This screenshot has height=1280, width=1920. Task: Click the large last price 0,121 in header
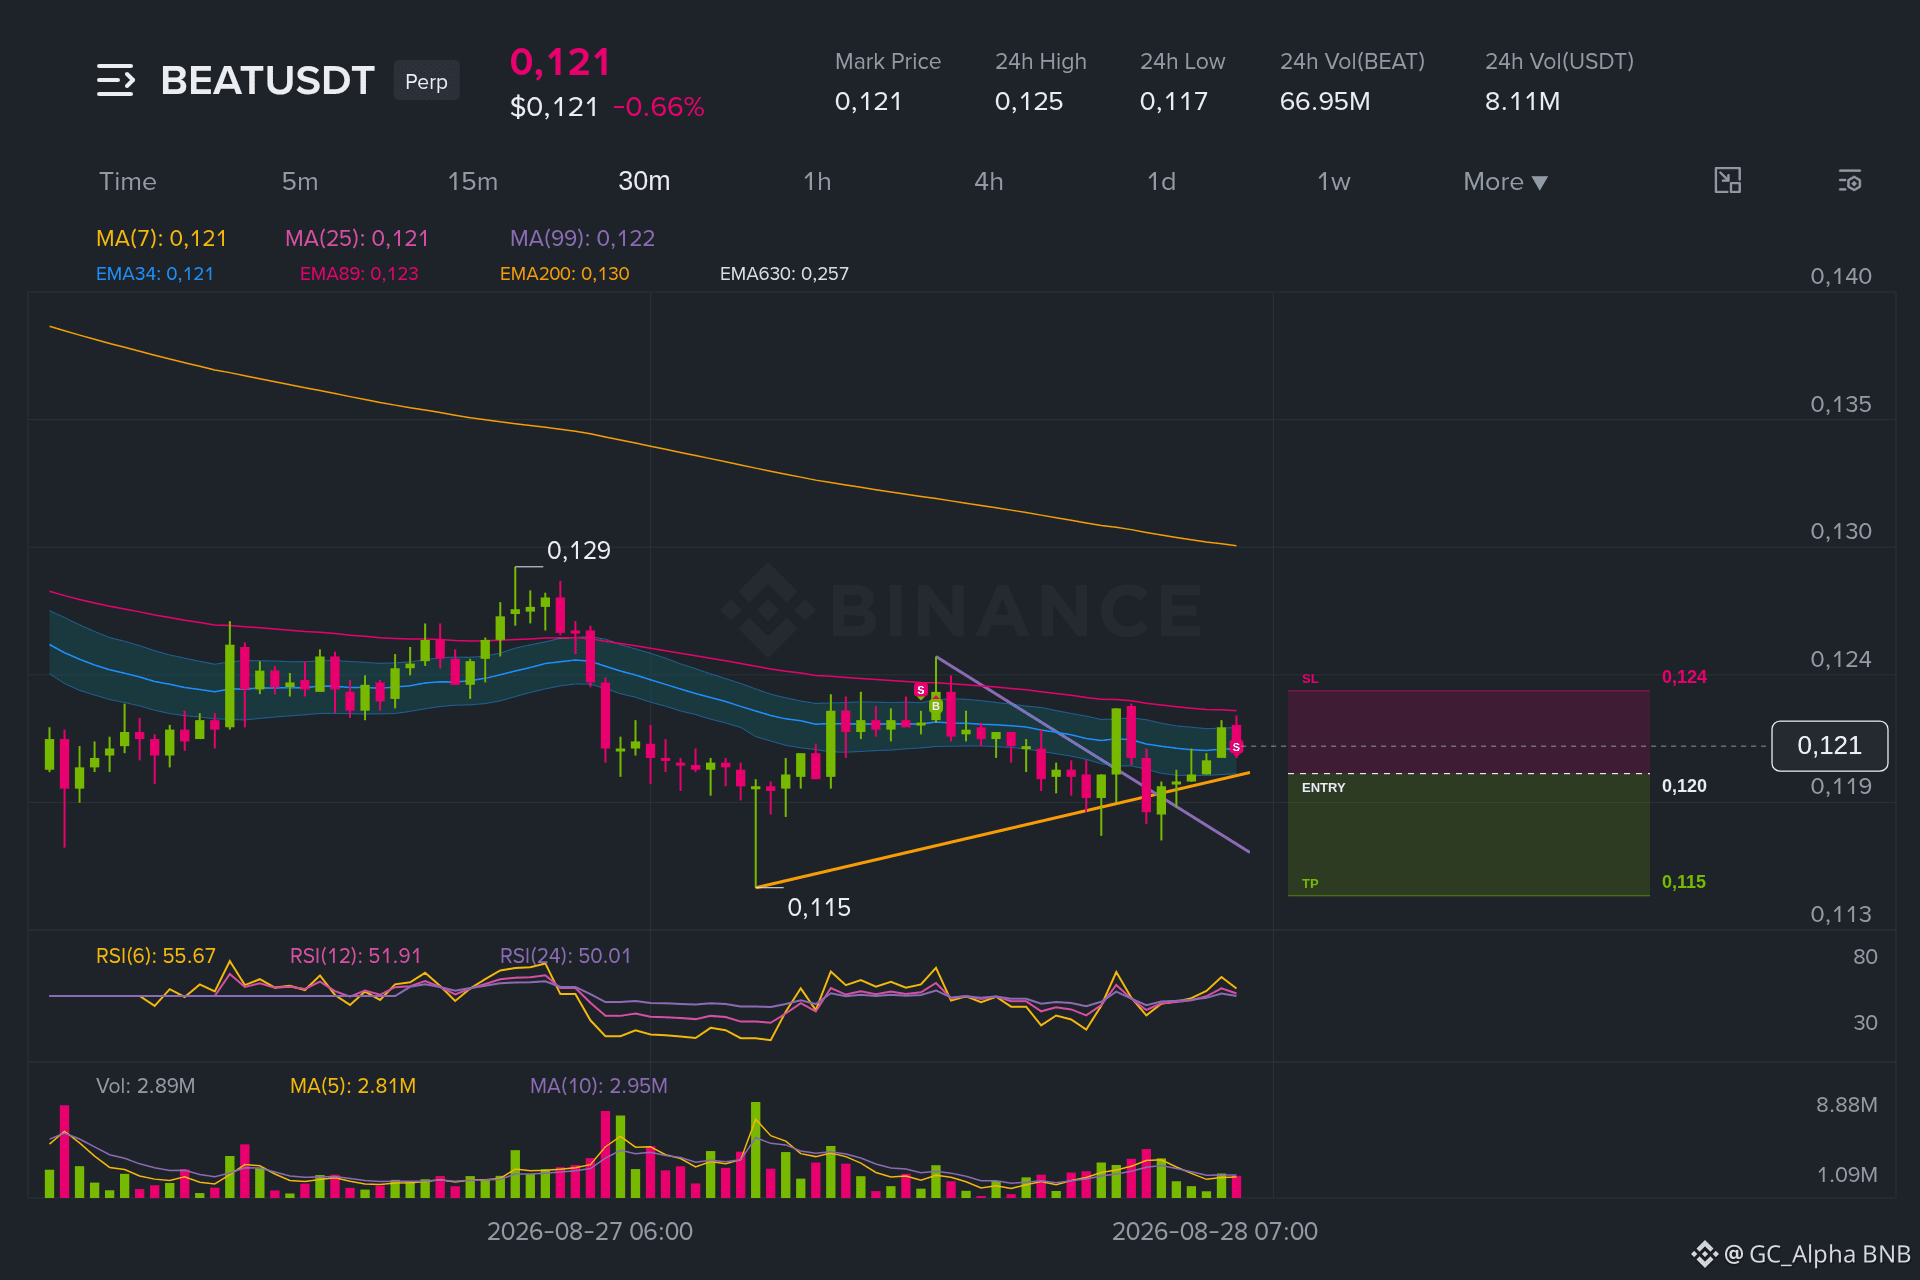[x=560, y=62]
